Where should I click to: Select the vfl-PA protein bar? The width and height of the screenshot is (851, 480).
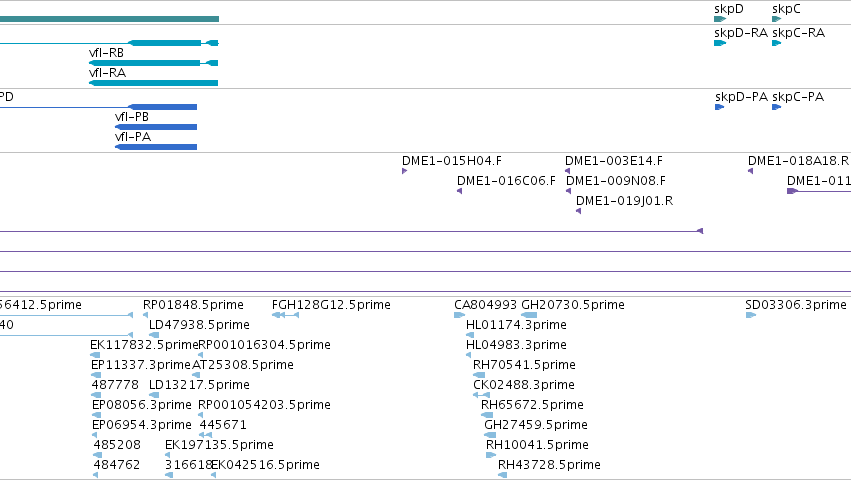pos(156,147)
